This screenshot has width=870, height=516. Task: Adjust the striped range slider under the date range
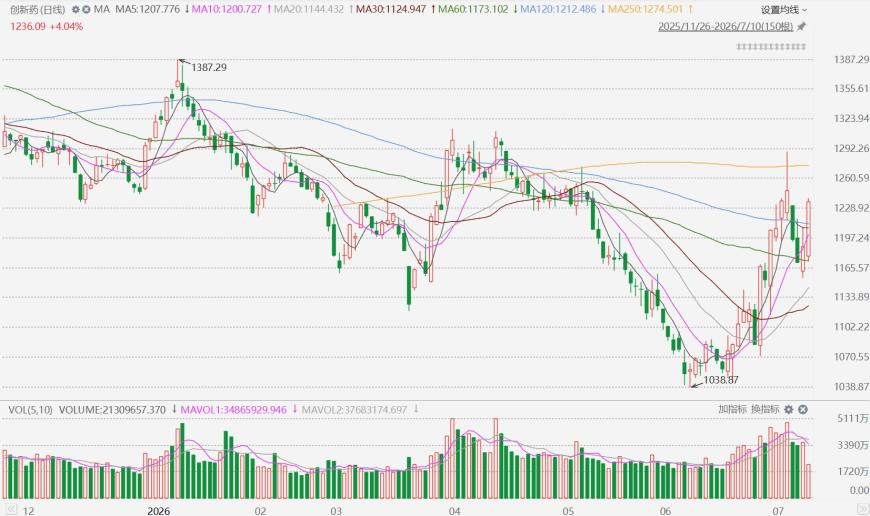coord(771,47)
